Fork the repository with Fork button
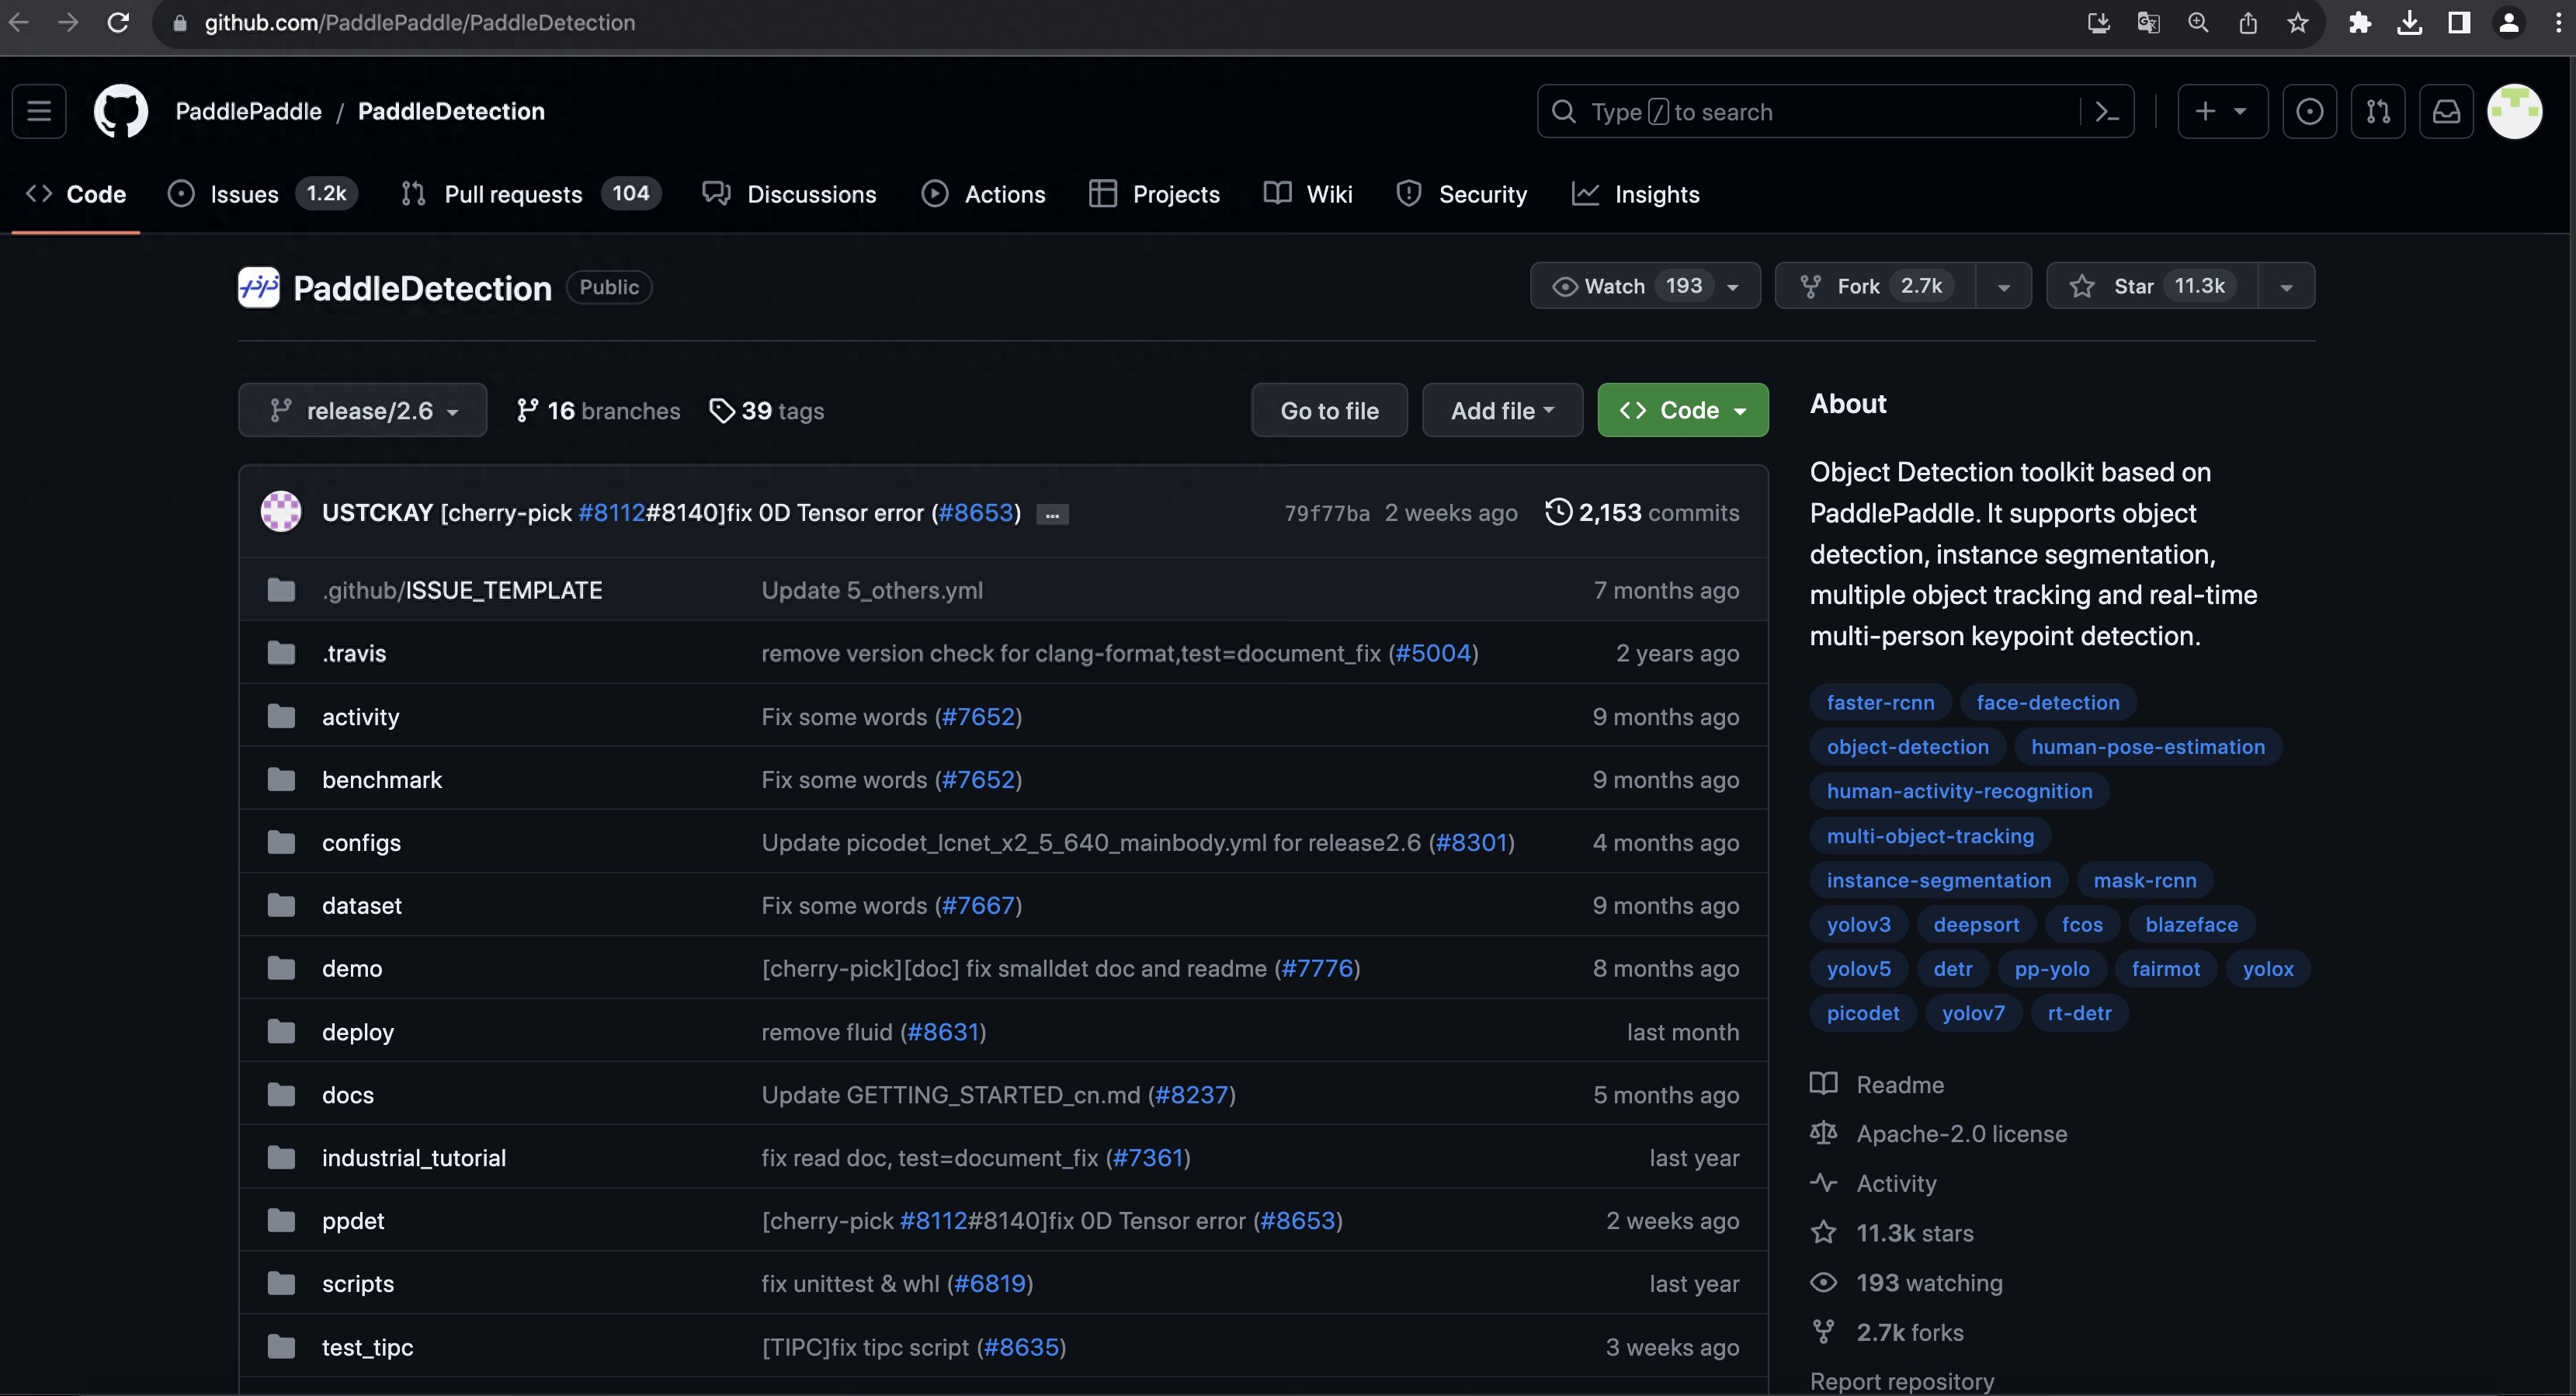The image size is (2576, 1396). click(x=1875, y=286)
